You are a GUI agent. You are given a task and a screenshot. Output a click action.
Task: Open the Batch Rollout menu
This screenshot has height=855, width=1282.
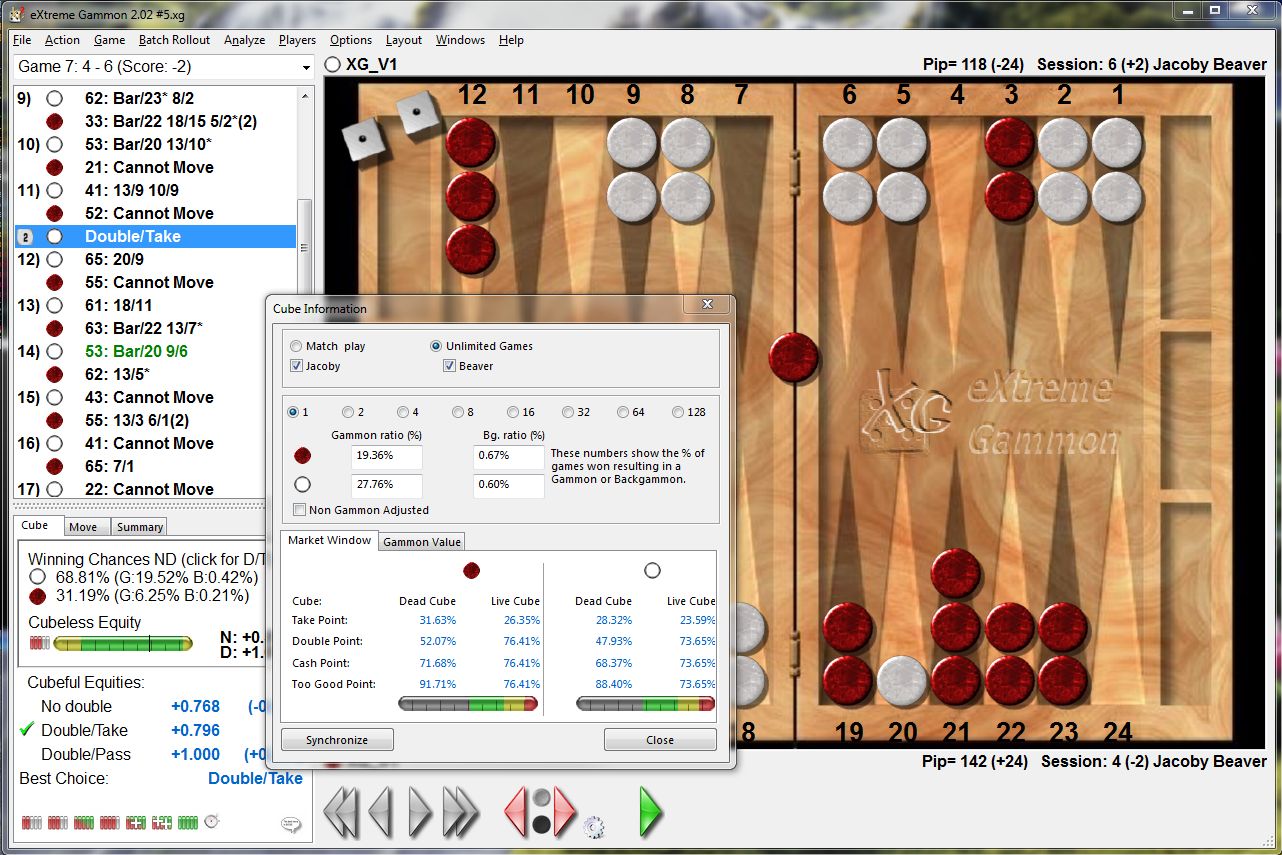(x=174, y=40)
